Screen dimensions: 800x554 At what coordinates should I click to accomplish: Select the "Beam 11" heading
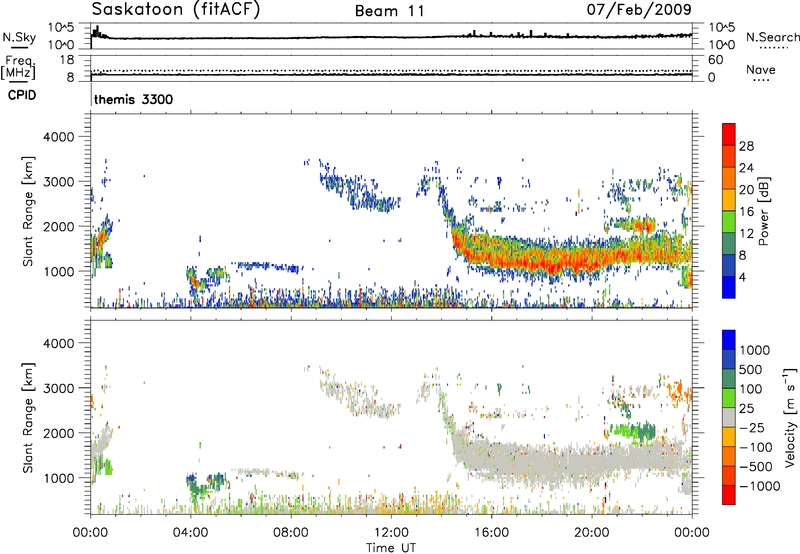[390, 11]
